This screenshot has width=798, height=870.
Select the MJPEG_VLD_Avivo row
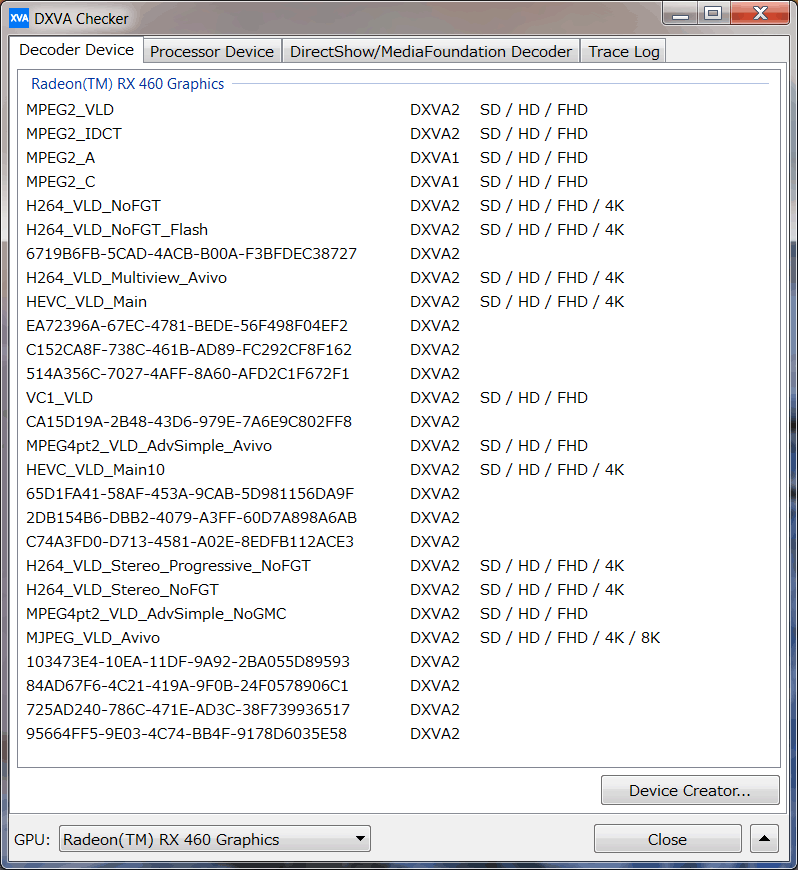coord(397,638)
